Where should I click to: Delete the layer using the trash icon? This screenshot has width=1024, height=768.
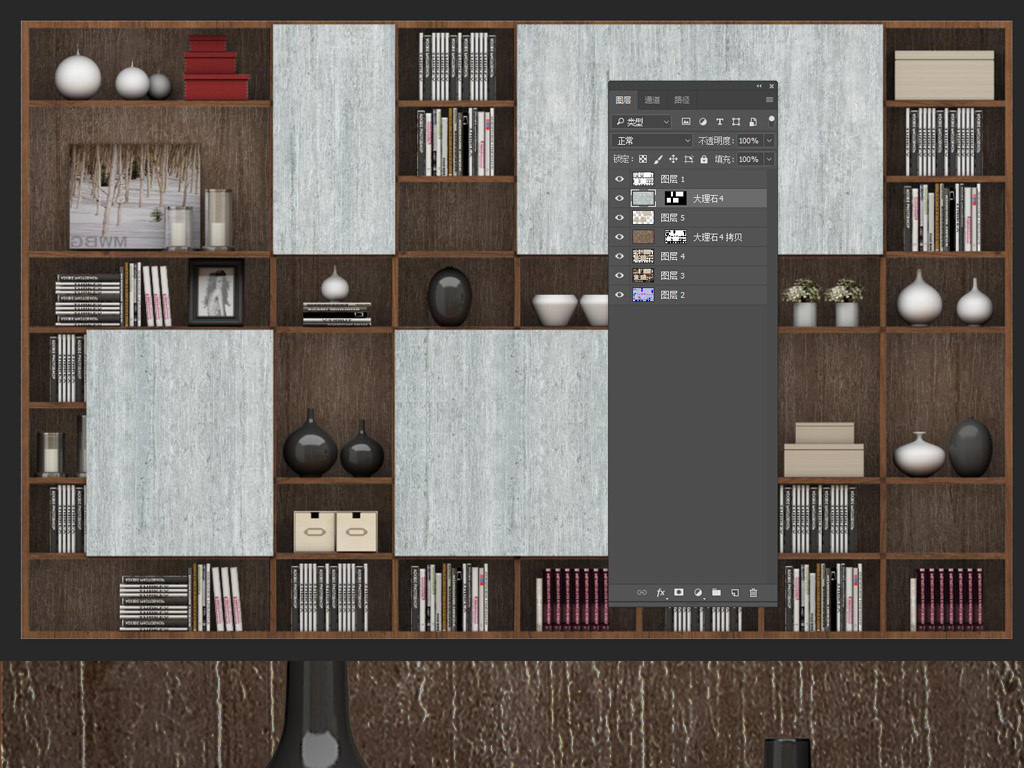coord(753,593)
